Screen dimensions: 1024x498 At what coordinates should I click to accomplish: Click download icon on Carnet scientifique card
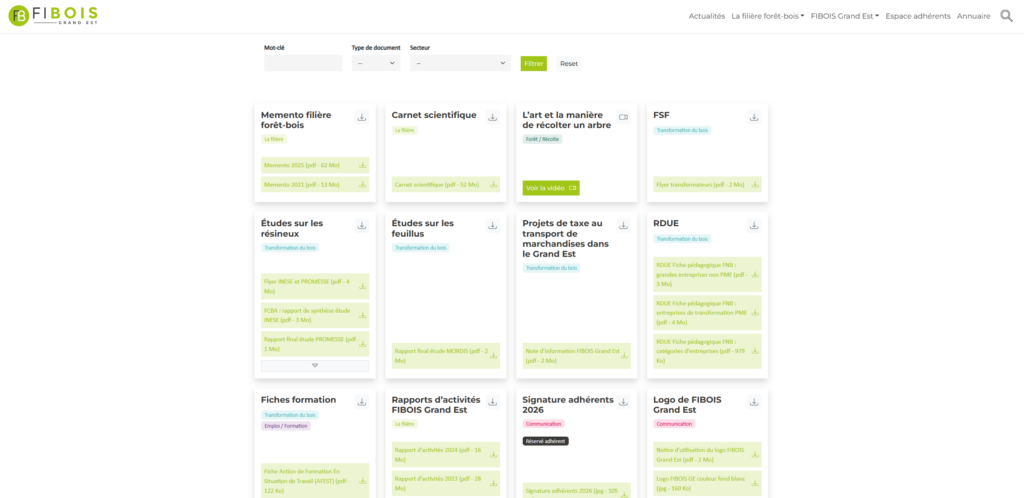click(492, 117)
